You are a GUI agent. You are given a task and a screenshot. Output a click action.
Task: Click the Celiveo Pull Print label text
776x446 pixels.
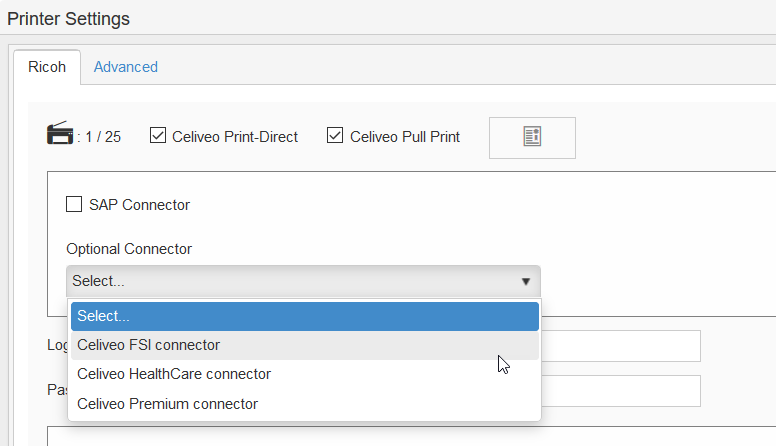(405, 137)
